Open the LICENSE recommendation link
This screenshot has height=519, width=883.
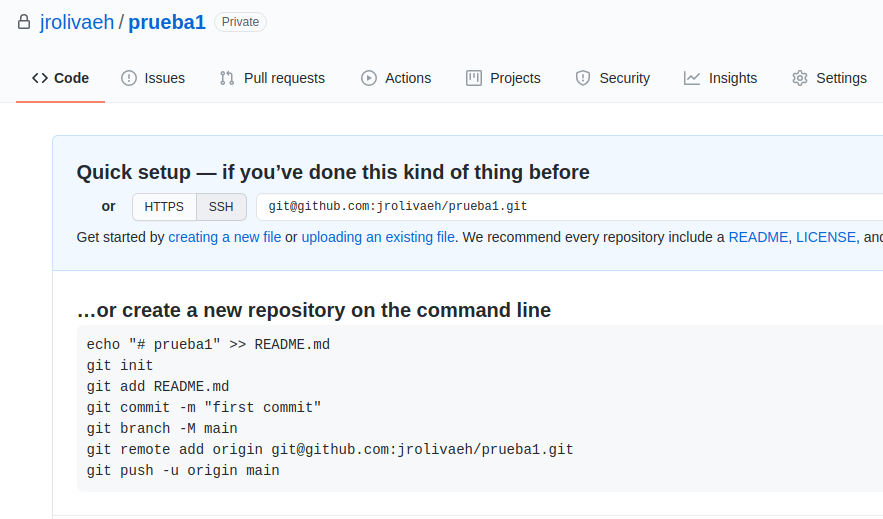[826, 237]
